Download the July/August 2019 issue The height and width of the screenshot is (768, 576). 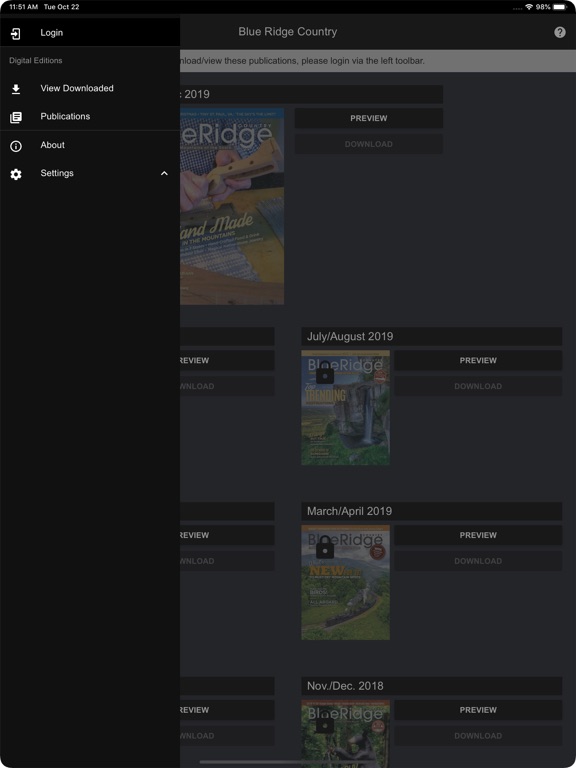tap(478, 386)
